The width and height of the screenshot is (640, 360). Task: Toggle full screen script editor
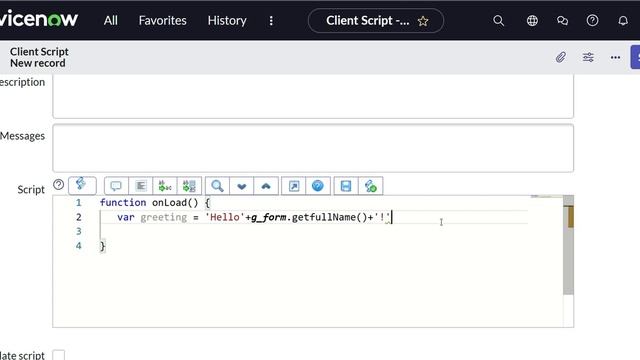pyautogui.click(x=294, y=186)
